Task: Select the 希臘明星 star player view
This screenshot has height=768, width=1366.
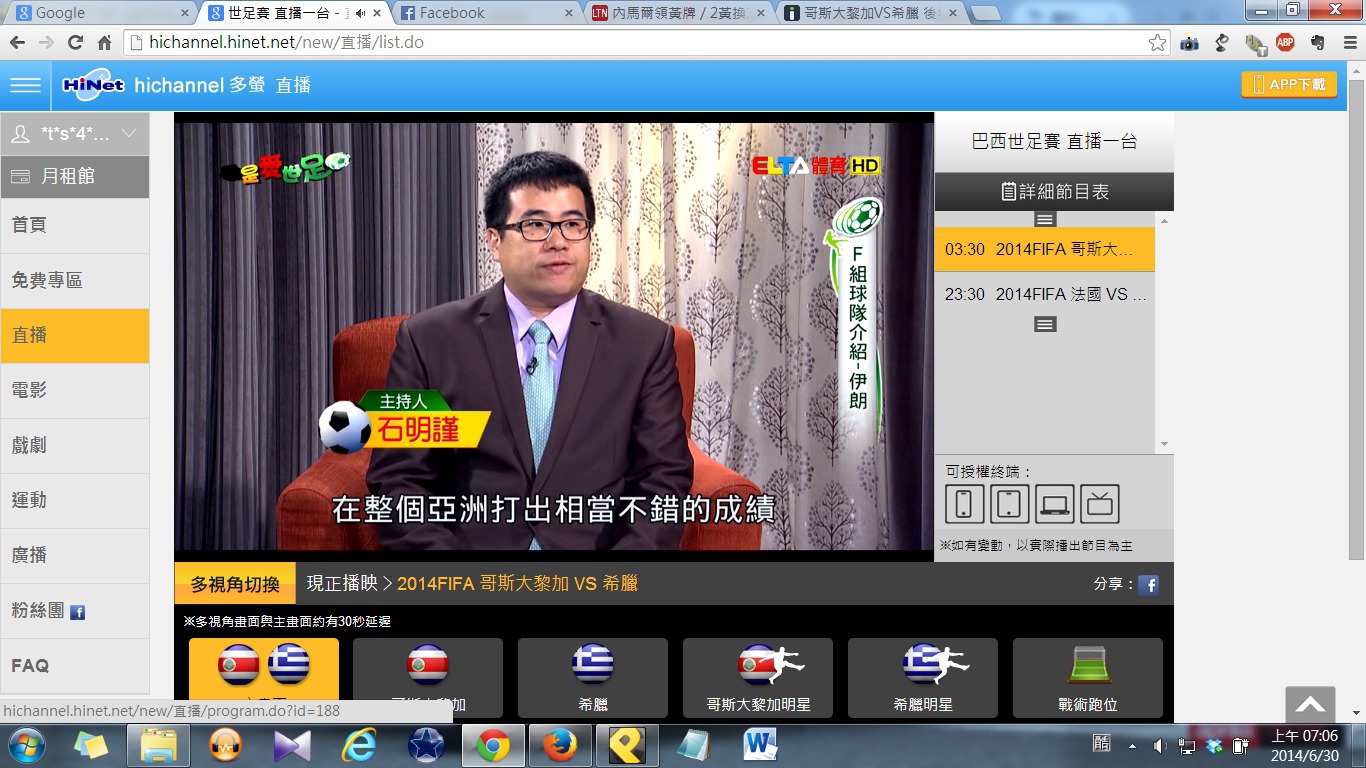Action: (923, 678)
